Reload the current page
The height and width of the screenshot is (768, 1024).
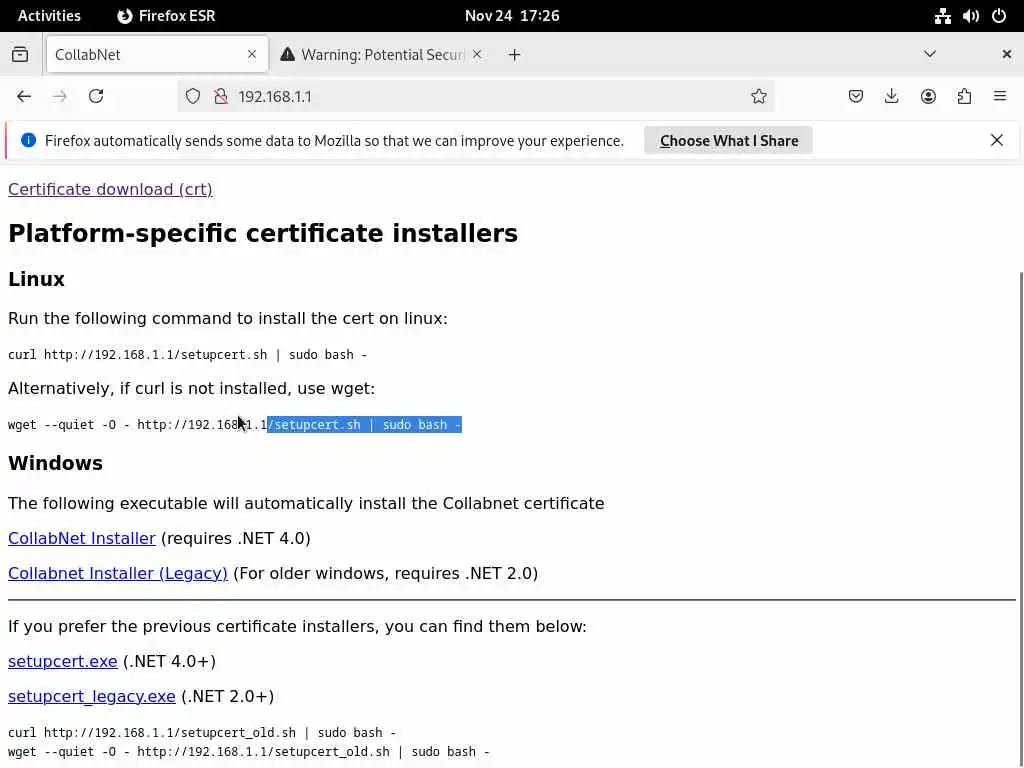tap(96, 97)
